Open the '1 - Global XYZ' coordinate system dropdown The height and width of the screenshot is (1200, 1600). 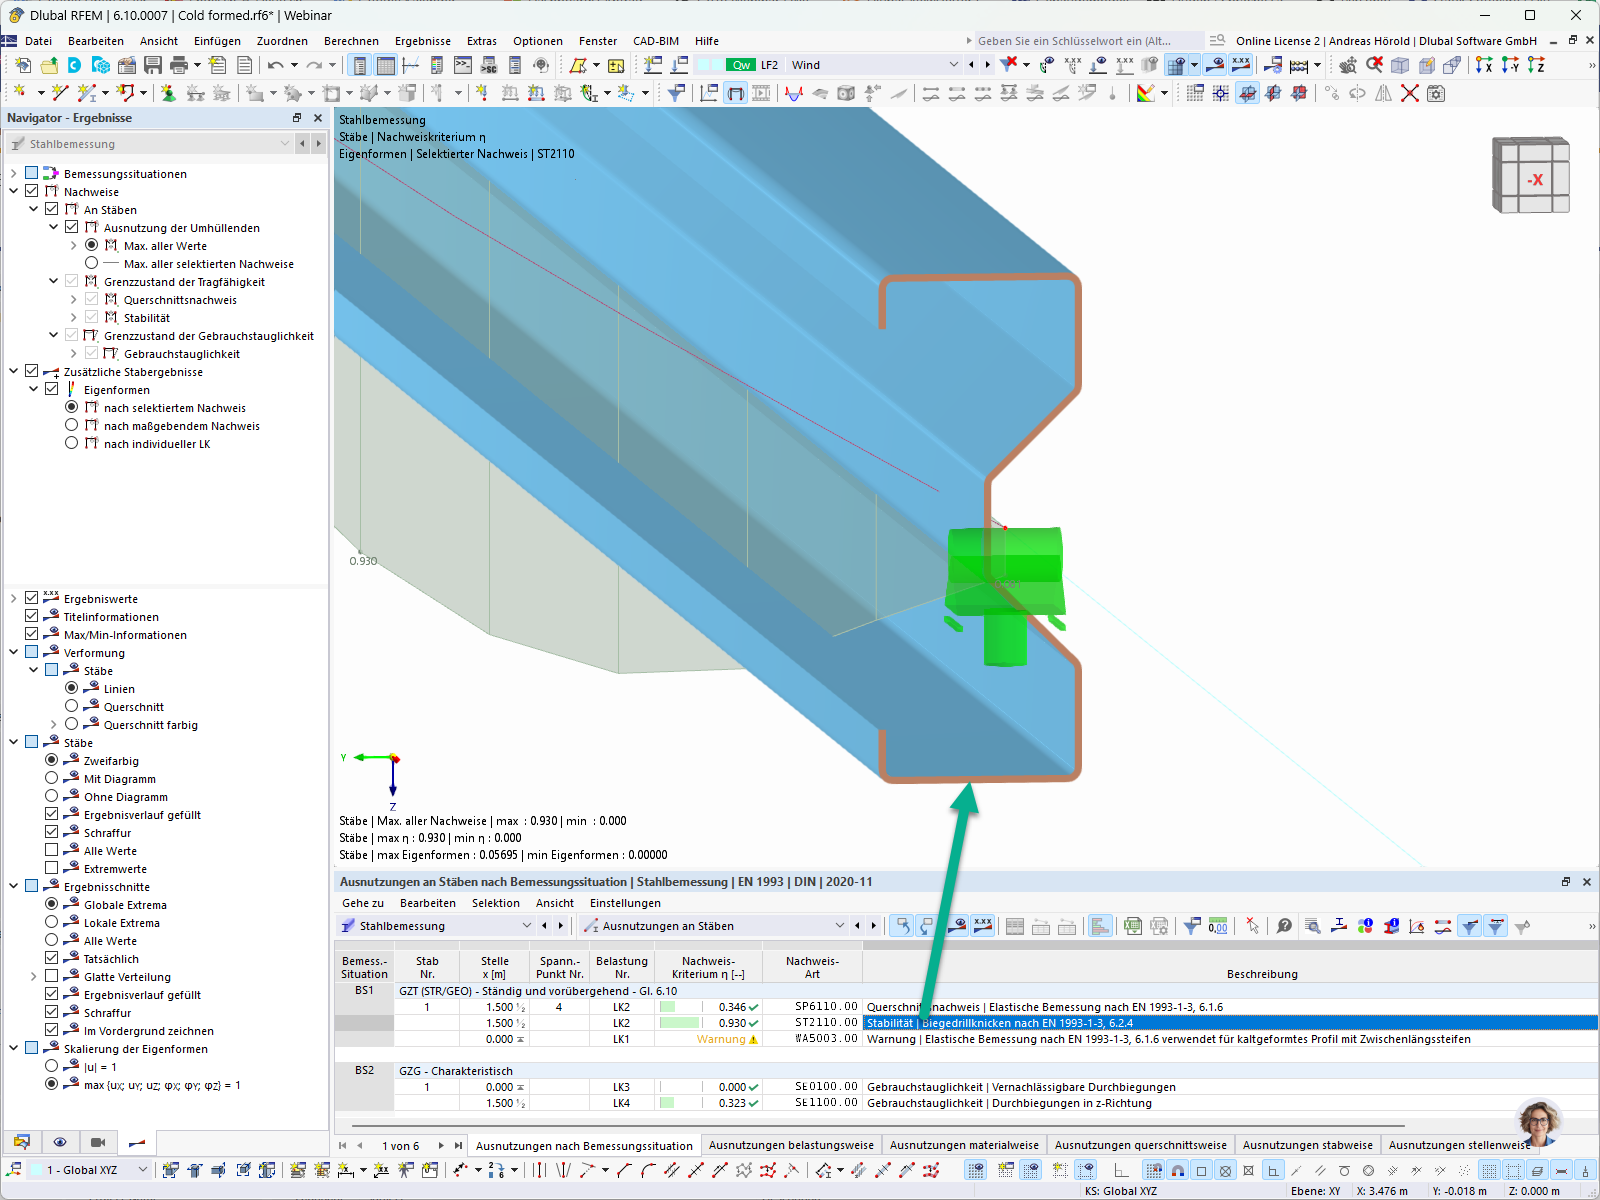click(x=142, y=1170)
